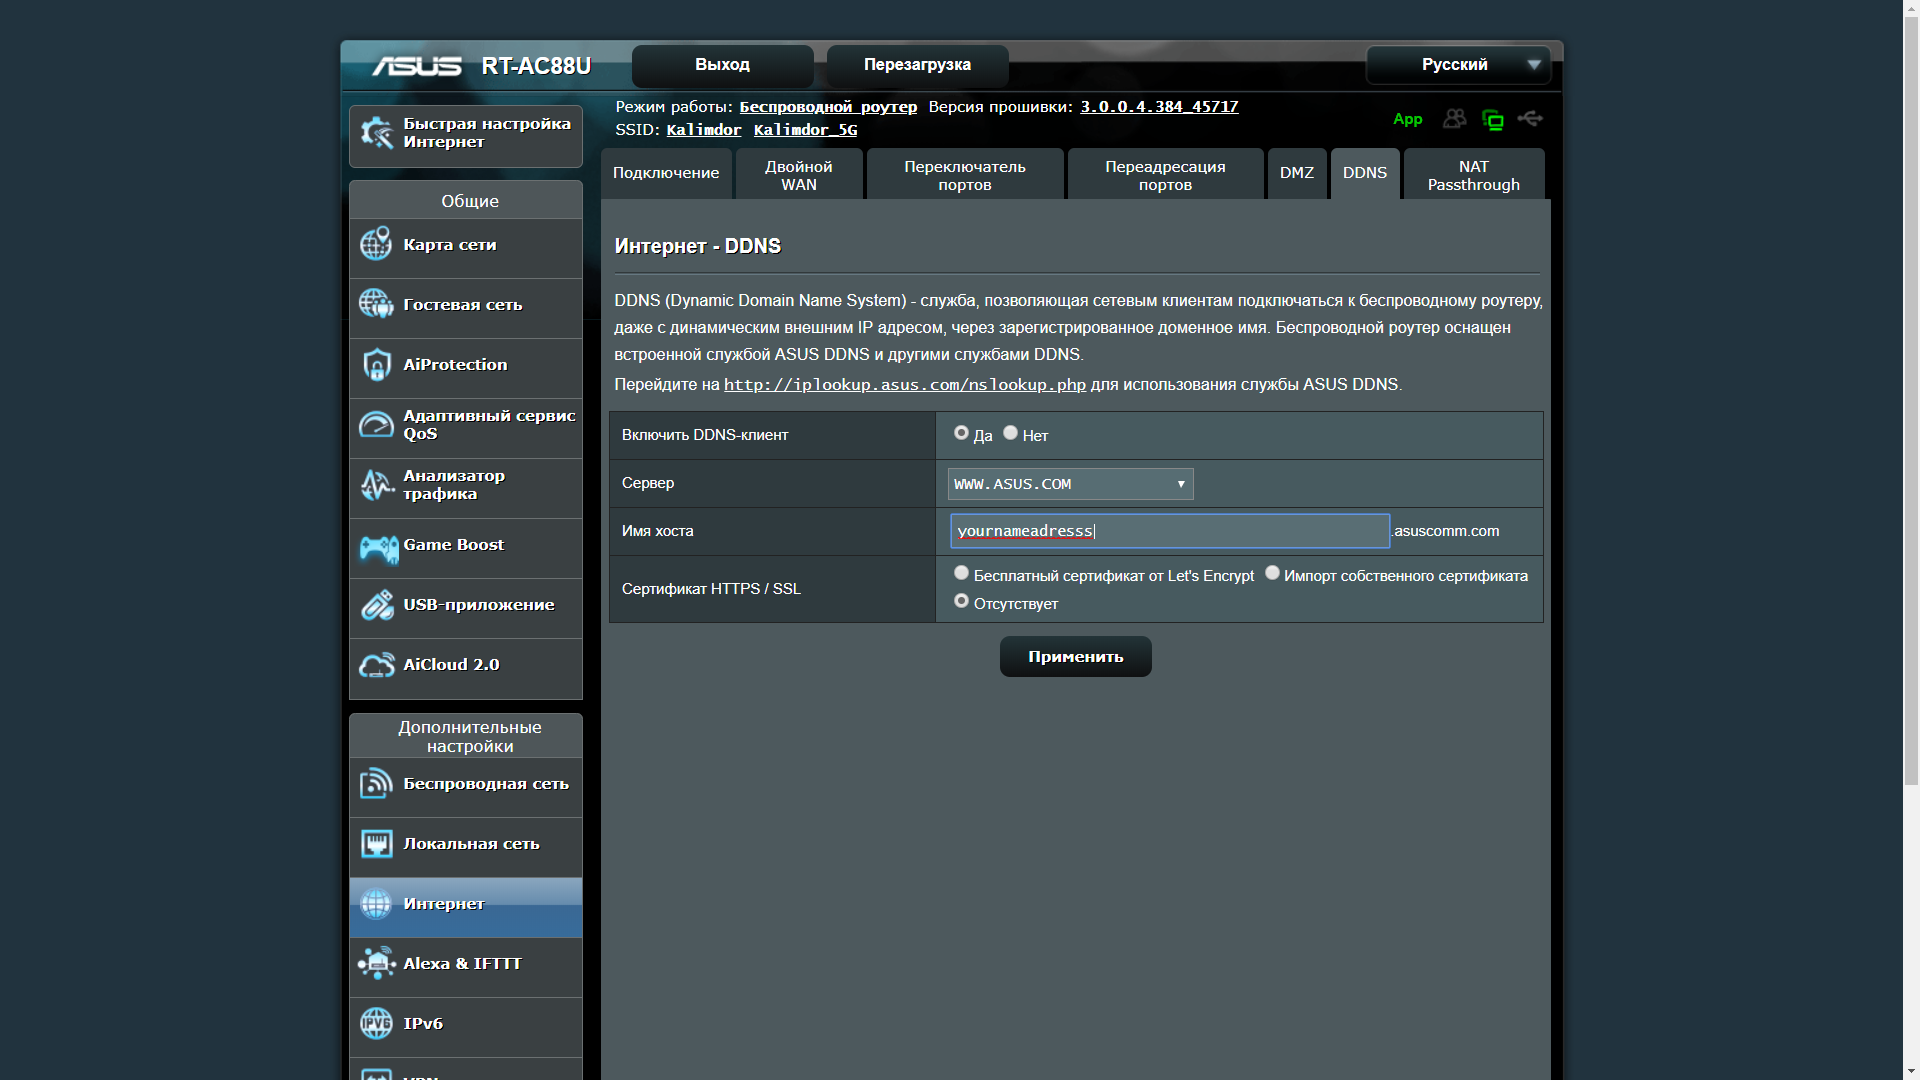Viewport: 1920px width, 1080px height.
Task: Click the Alexa & IFTTT icon
Action: point(376,964)
